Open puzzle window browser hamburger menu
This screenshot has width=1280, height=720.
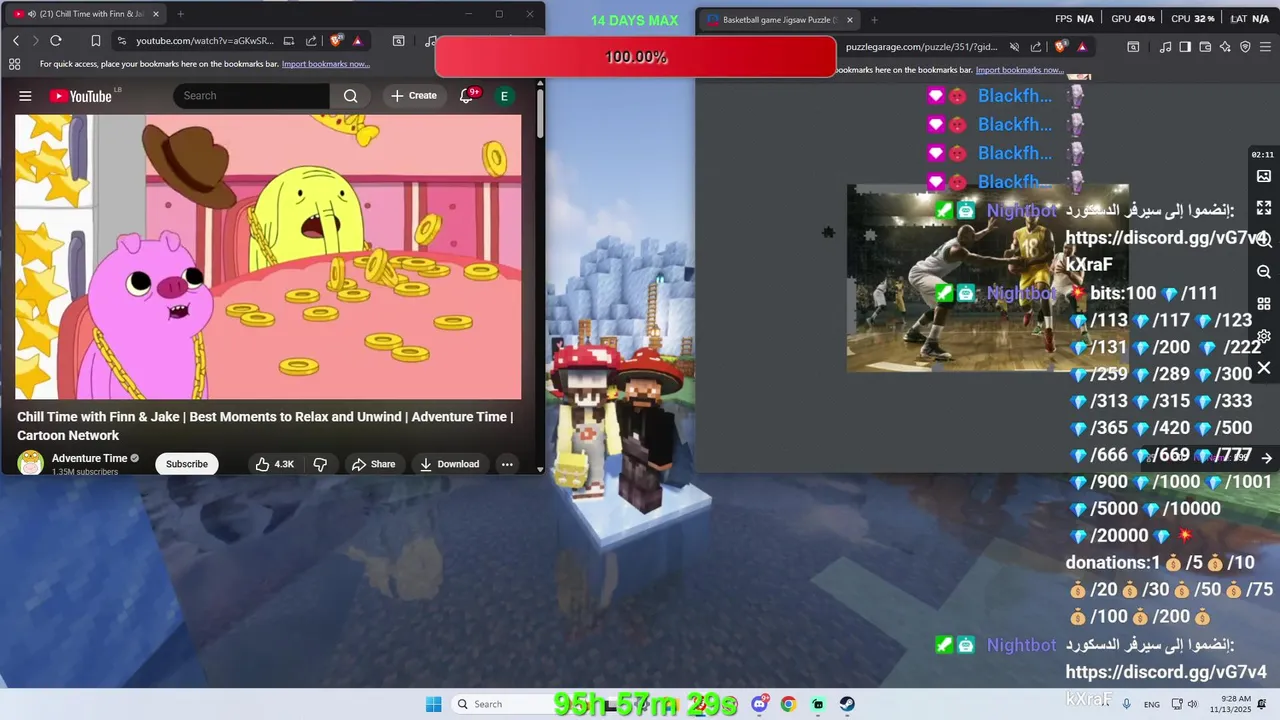tap(1265, 46)
